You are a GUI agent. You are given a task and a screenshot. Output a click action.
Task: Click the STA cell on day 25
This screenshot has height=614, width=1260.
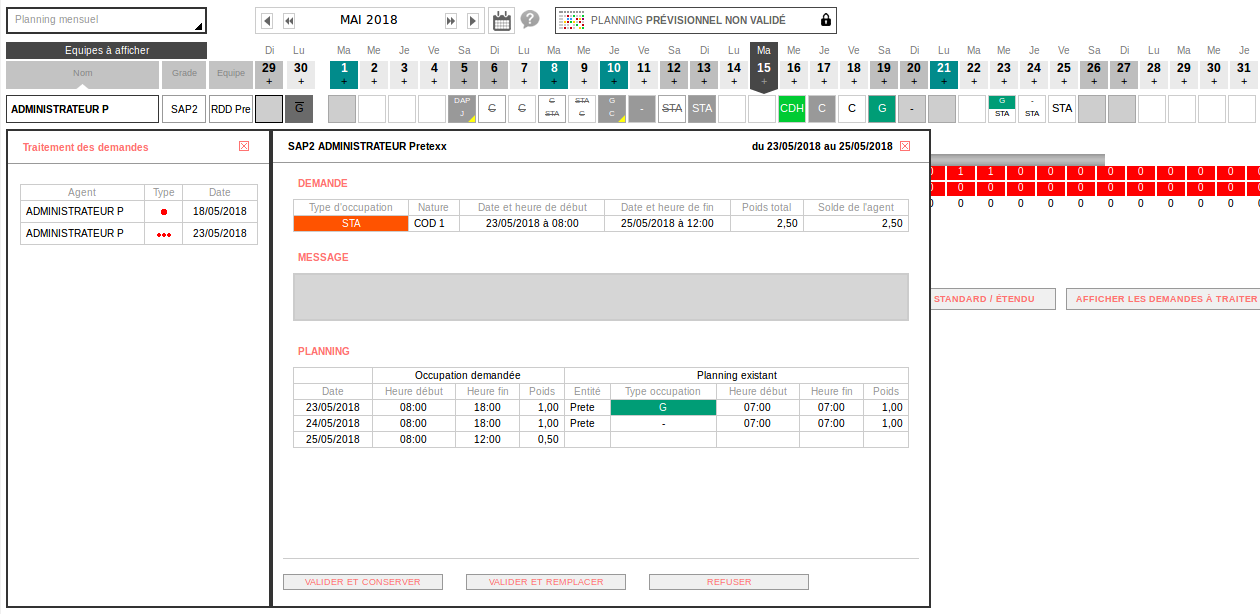point(1062,108)
